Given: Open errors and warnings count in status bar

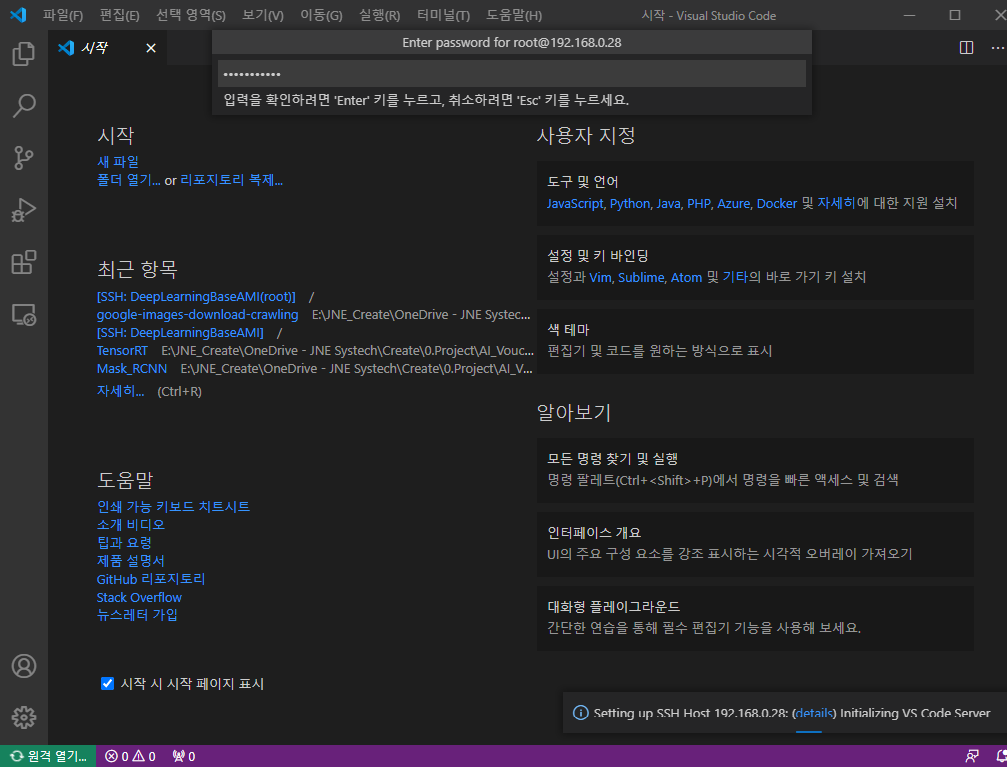Looking at the screenshot, I should click(130, 756).
